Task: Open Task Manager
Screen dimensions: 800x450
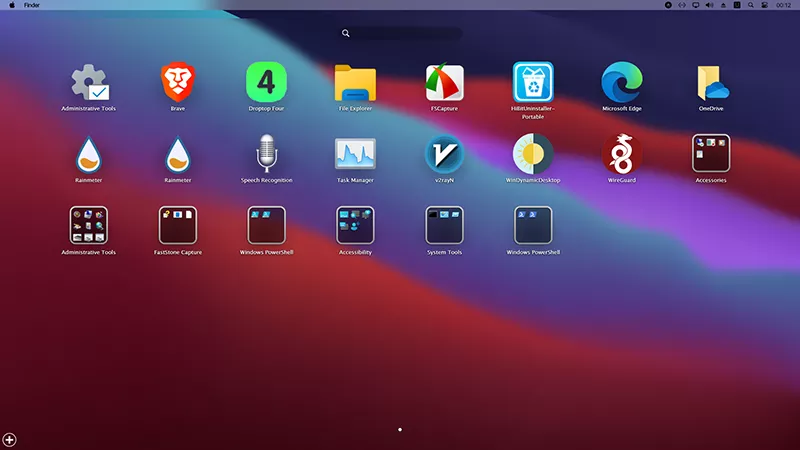Action: 355,154
